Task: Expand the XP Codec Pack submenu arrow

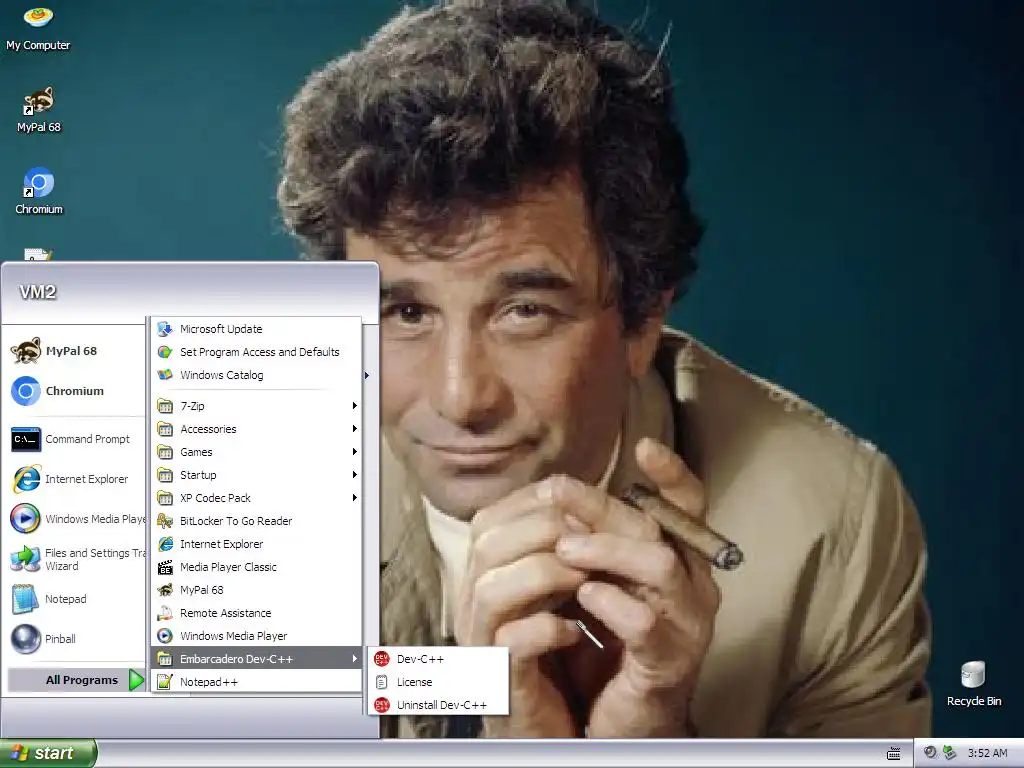Action: click(355, 498)
